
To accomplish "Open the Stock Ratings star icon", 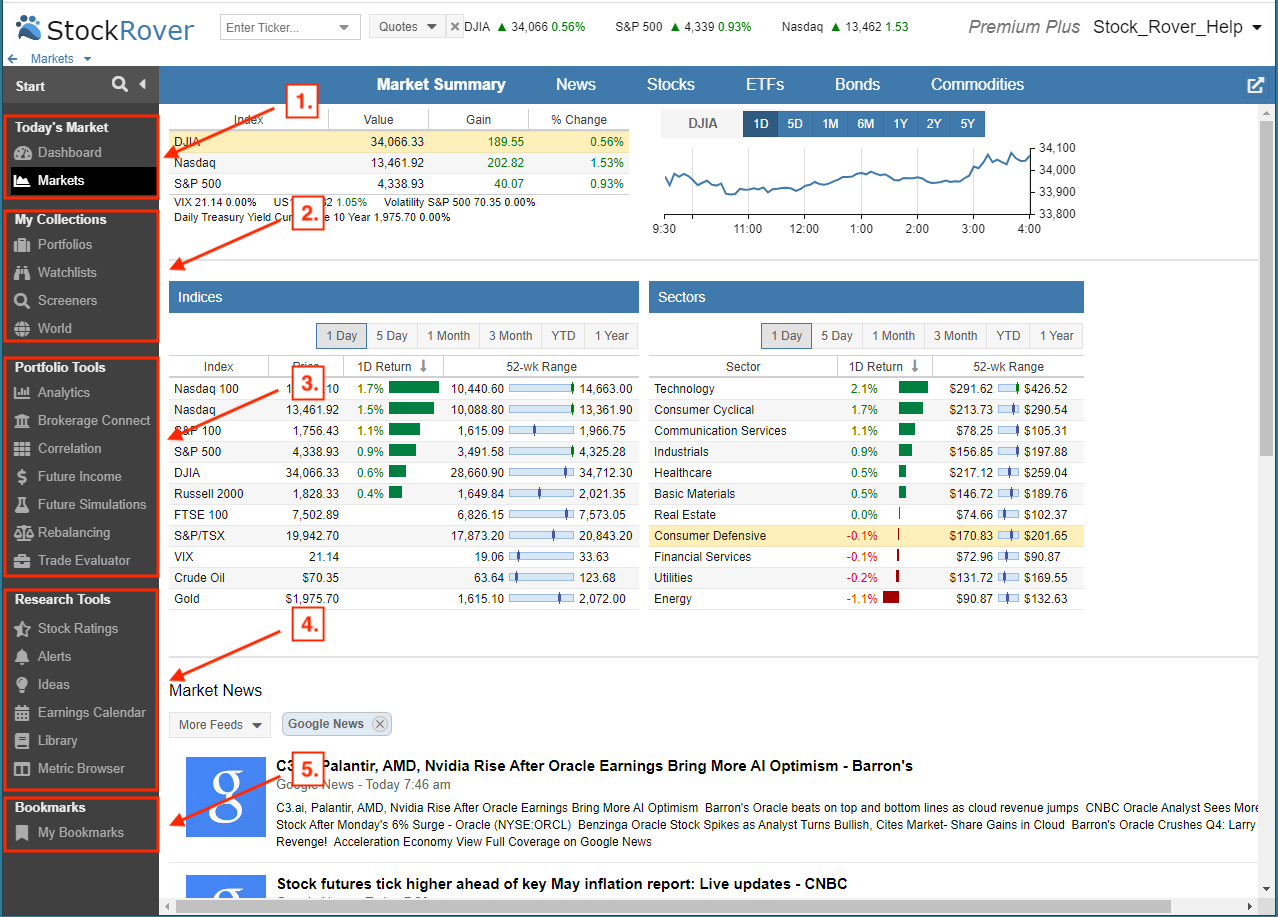I will click(22, 629).
